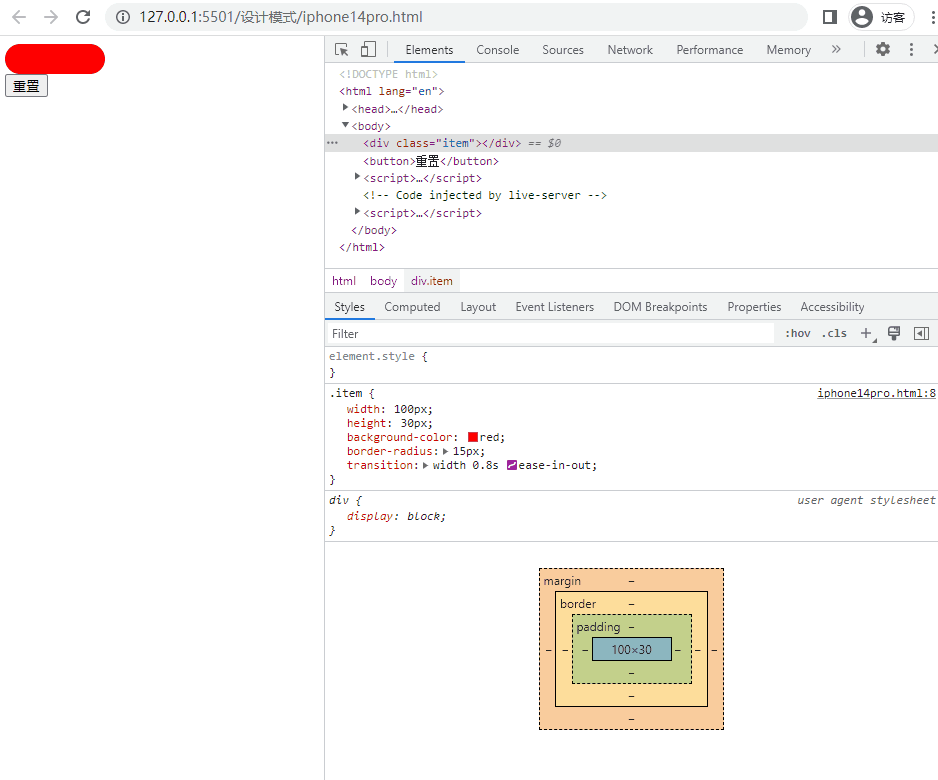Click html in the breadcrumb bar

pos(343,281)
